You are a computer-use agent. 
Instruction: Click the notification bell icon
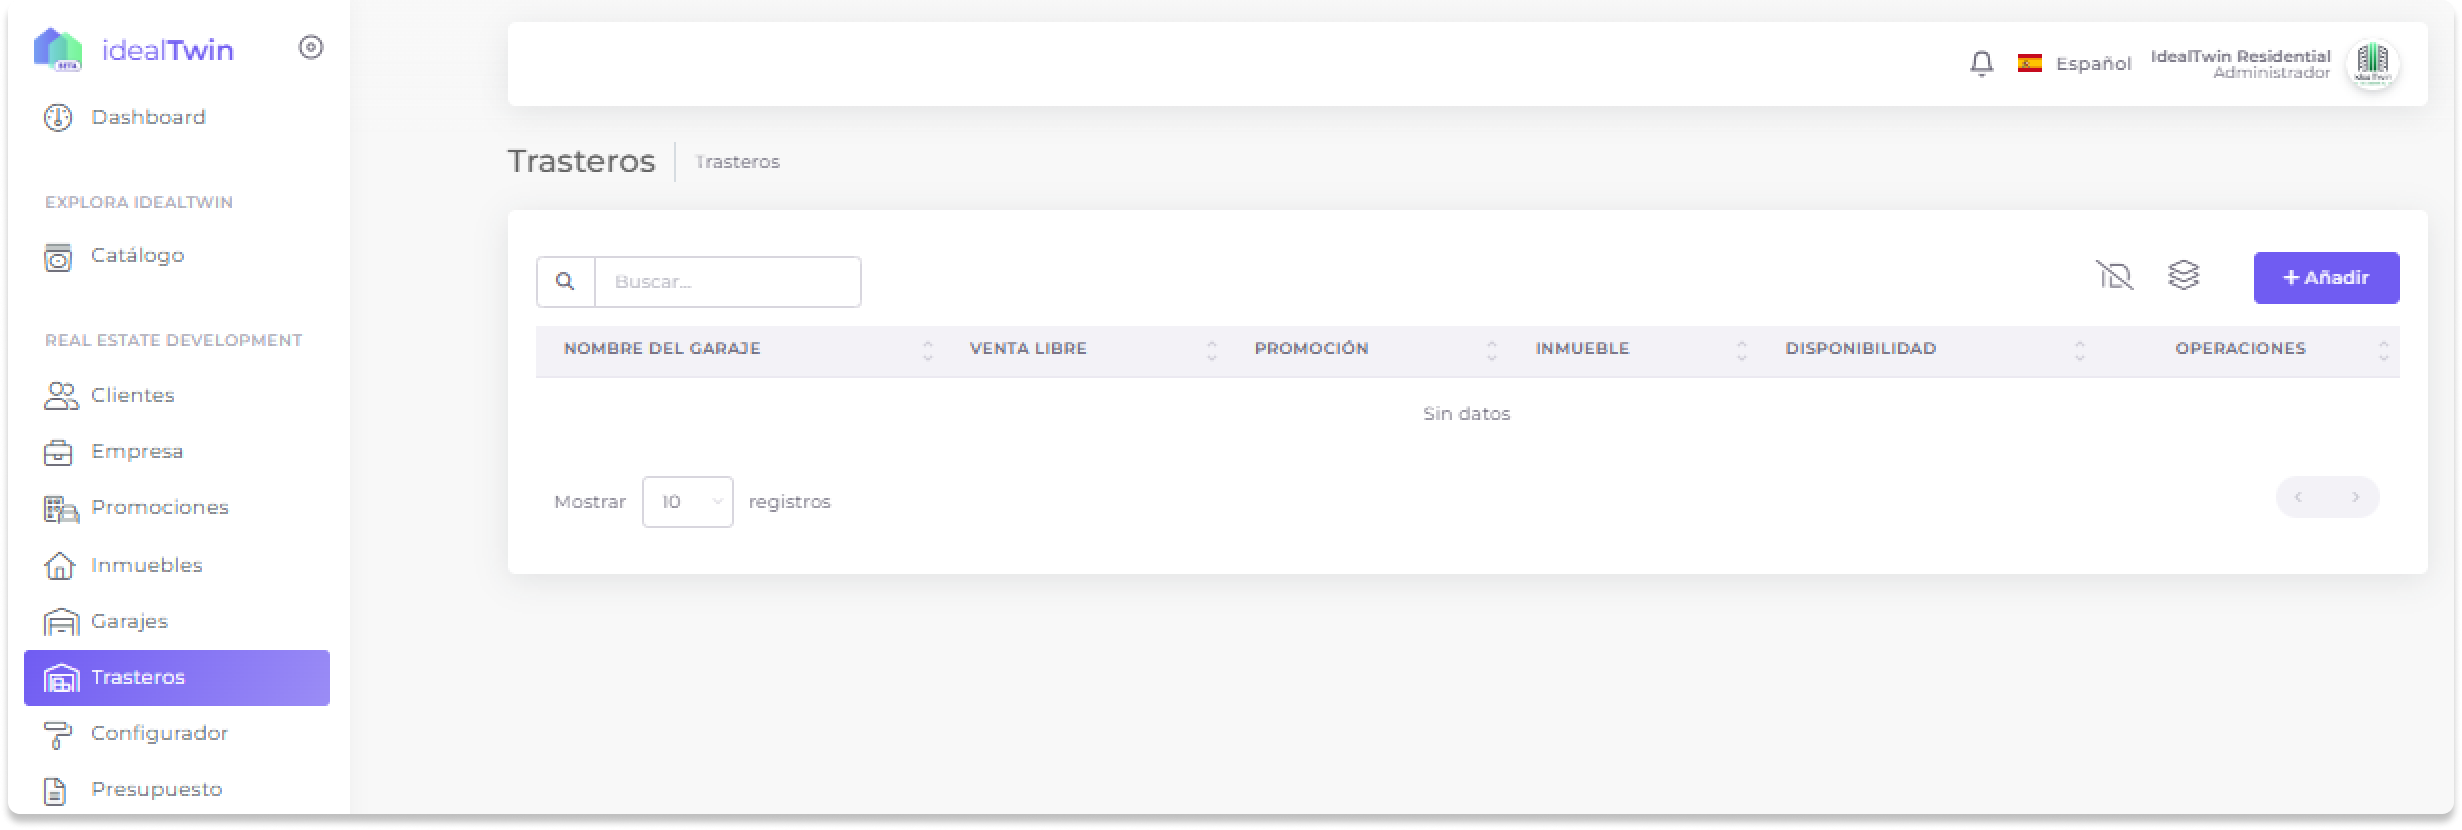click(1981, 64)
